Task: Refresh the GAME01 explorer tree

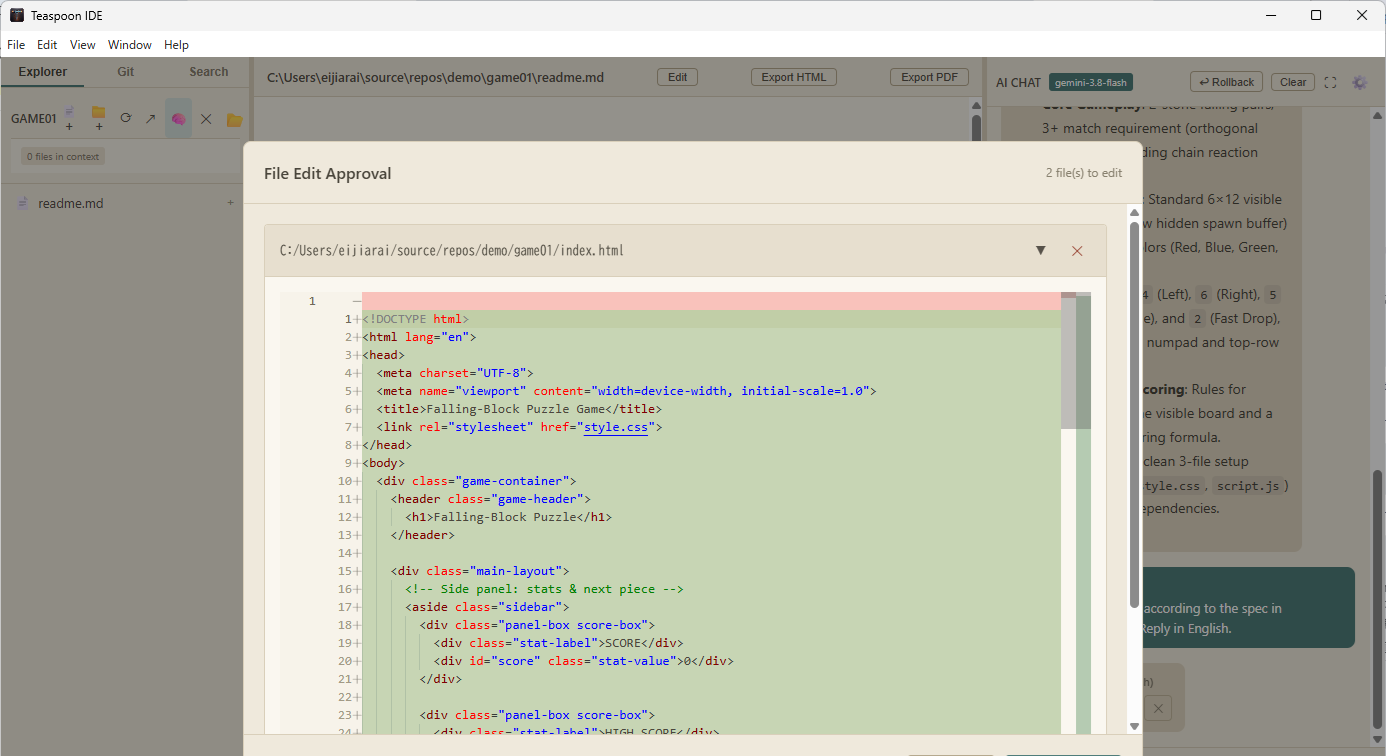Action: pyautogui.click(x=126, y=118)
